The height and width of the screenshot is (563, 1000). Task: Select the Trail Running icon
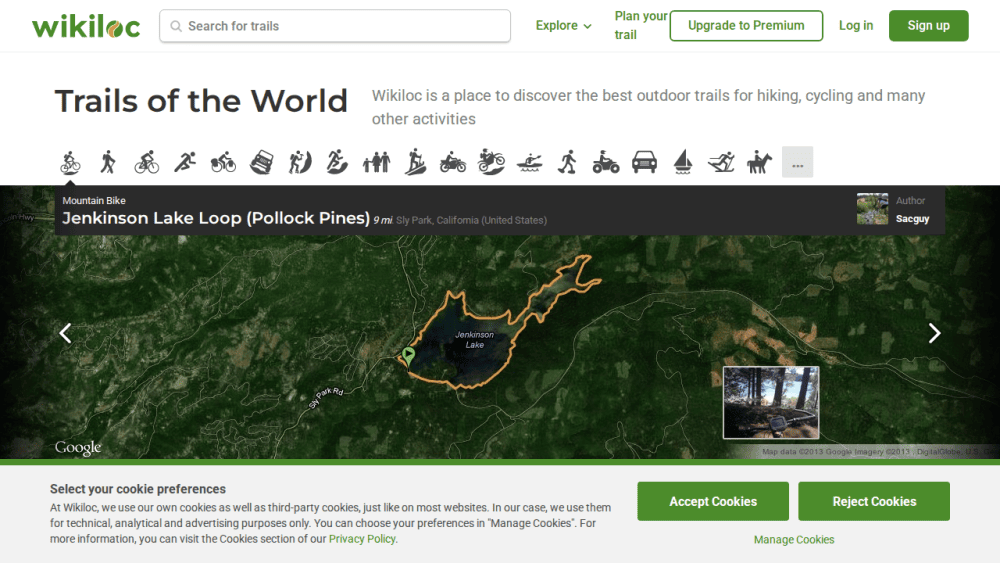click(x=337, y=162)
